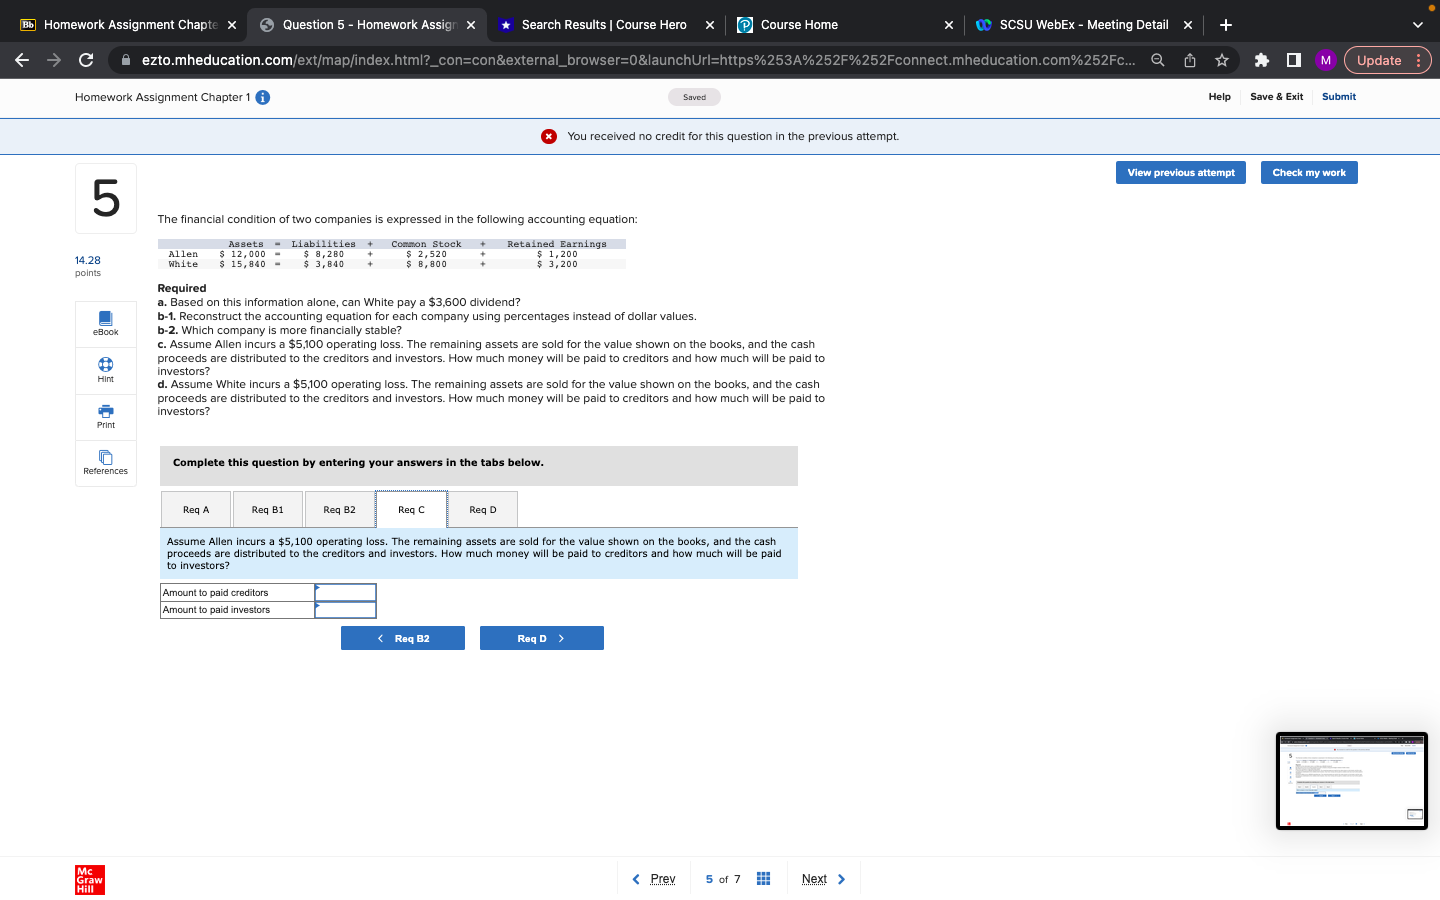Viewport: 1440px width, 900px height.
Task: Open the References icon
Action: 106,463
